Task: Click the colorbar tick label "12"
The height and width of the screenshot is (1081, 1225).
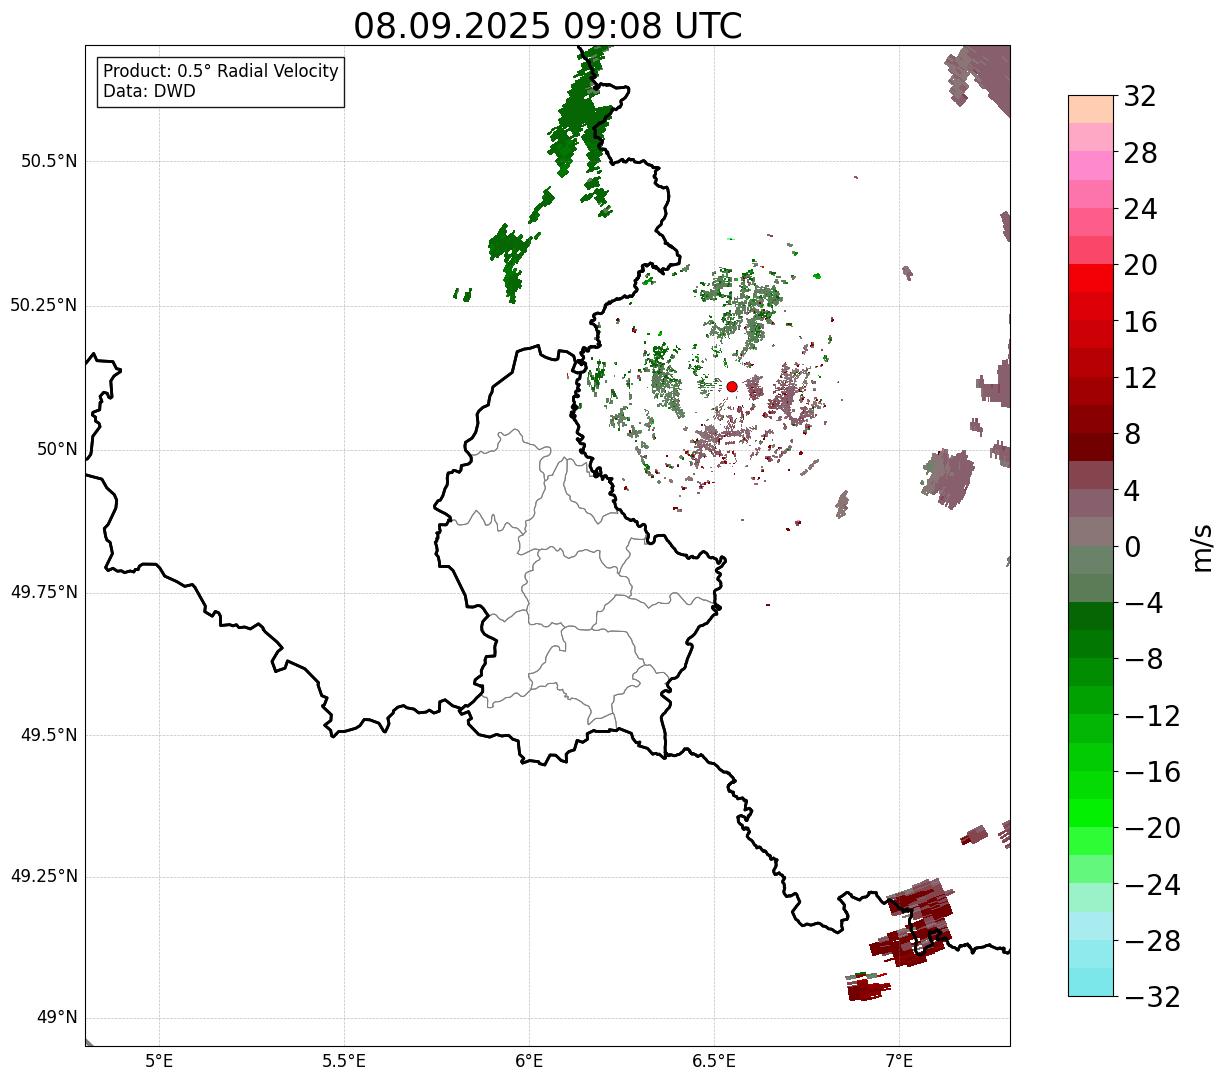Action: [x=1140, y=378]
